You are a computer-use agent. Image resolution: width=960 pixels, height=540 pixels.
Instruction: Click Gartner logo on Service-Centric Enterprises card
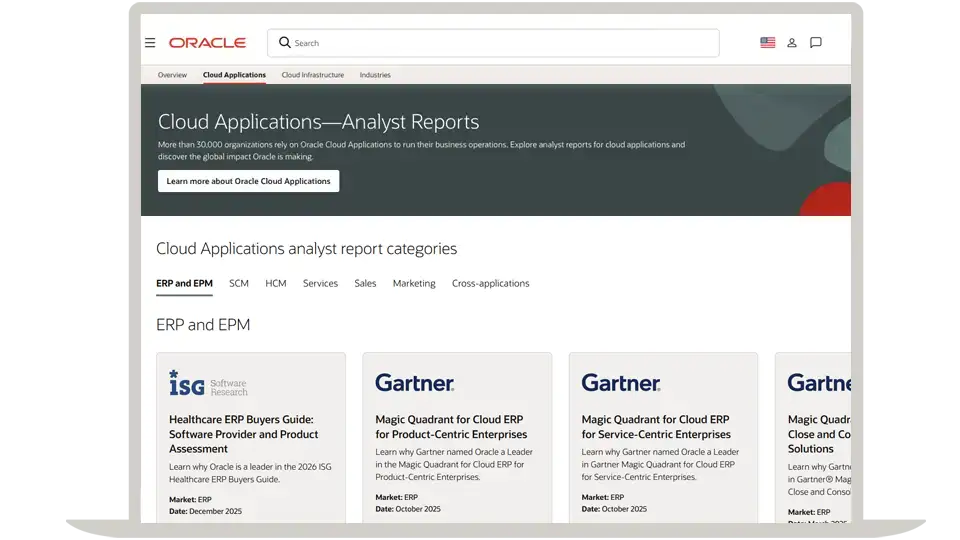tap(621, 383)
